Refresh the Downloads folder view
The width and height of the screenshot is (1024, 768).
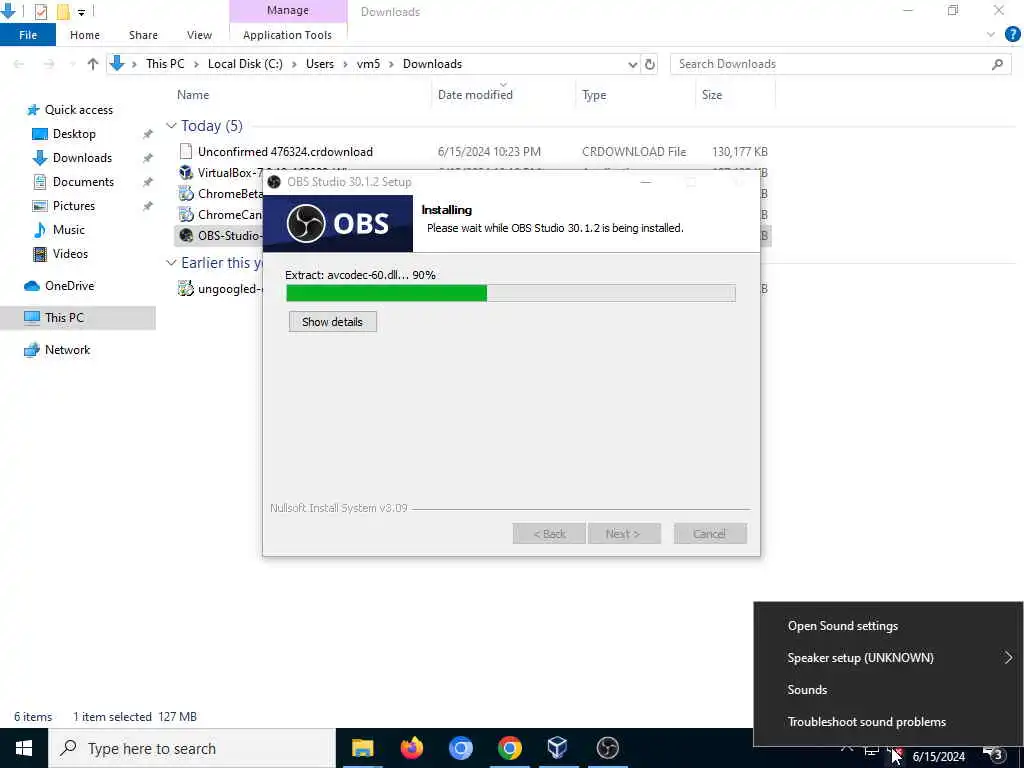[x=650, y=64]
